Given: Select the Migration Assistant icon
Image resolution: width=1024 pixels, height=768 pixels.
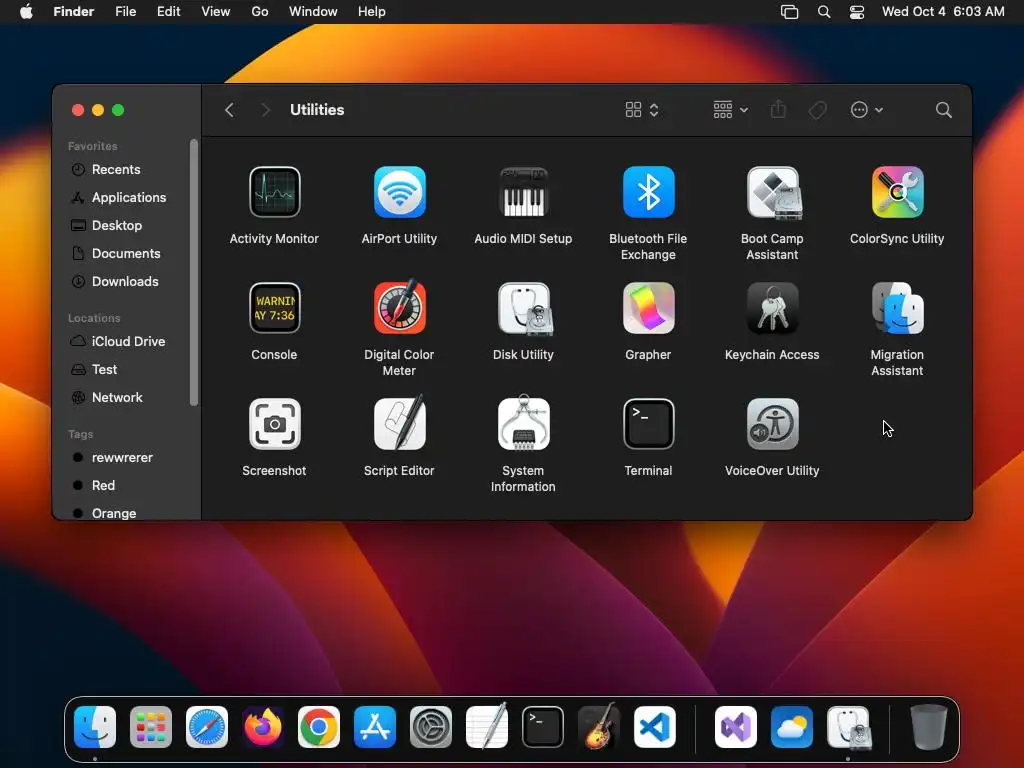Looking at the screenshot, I should click(897, 308).
